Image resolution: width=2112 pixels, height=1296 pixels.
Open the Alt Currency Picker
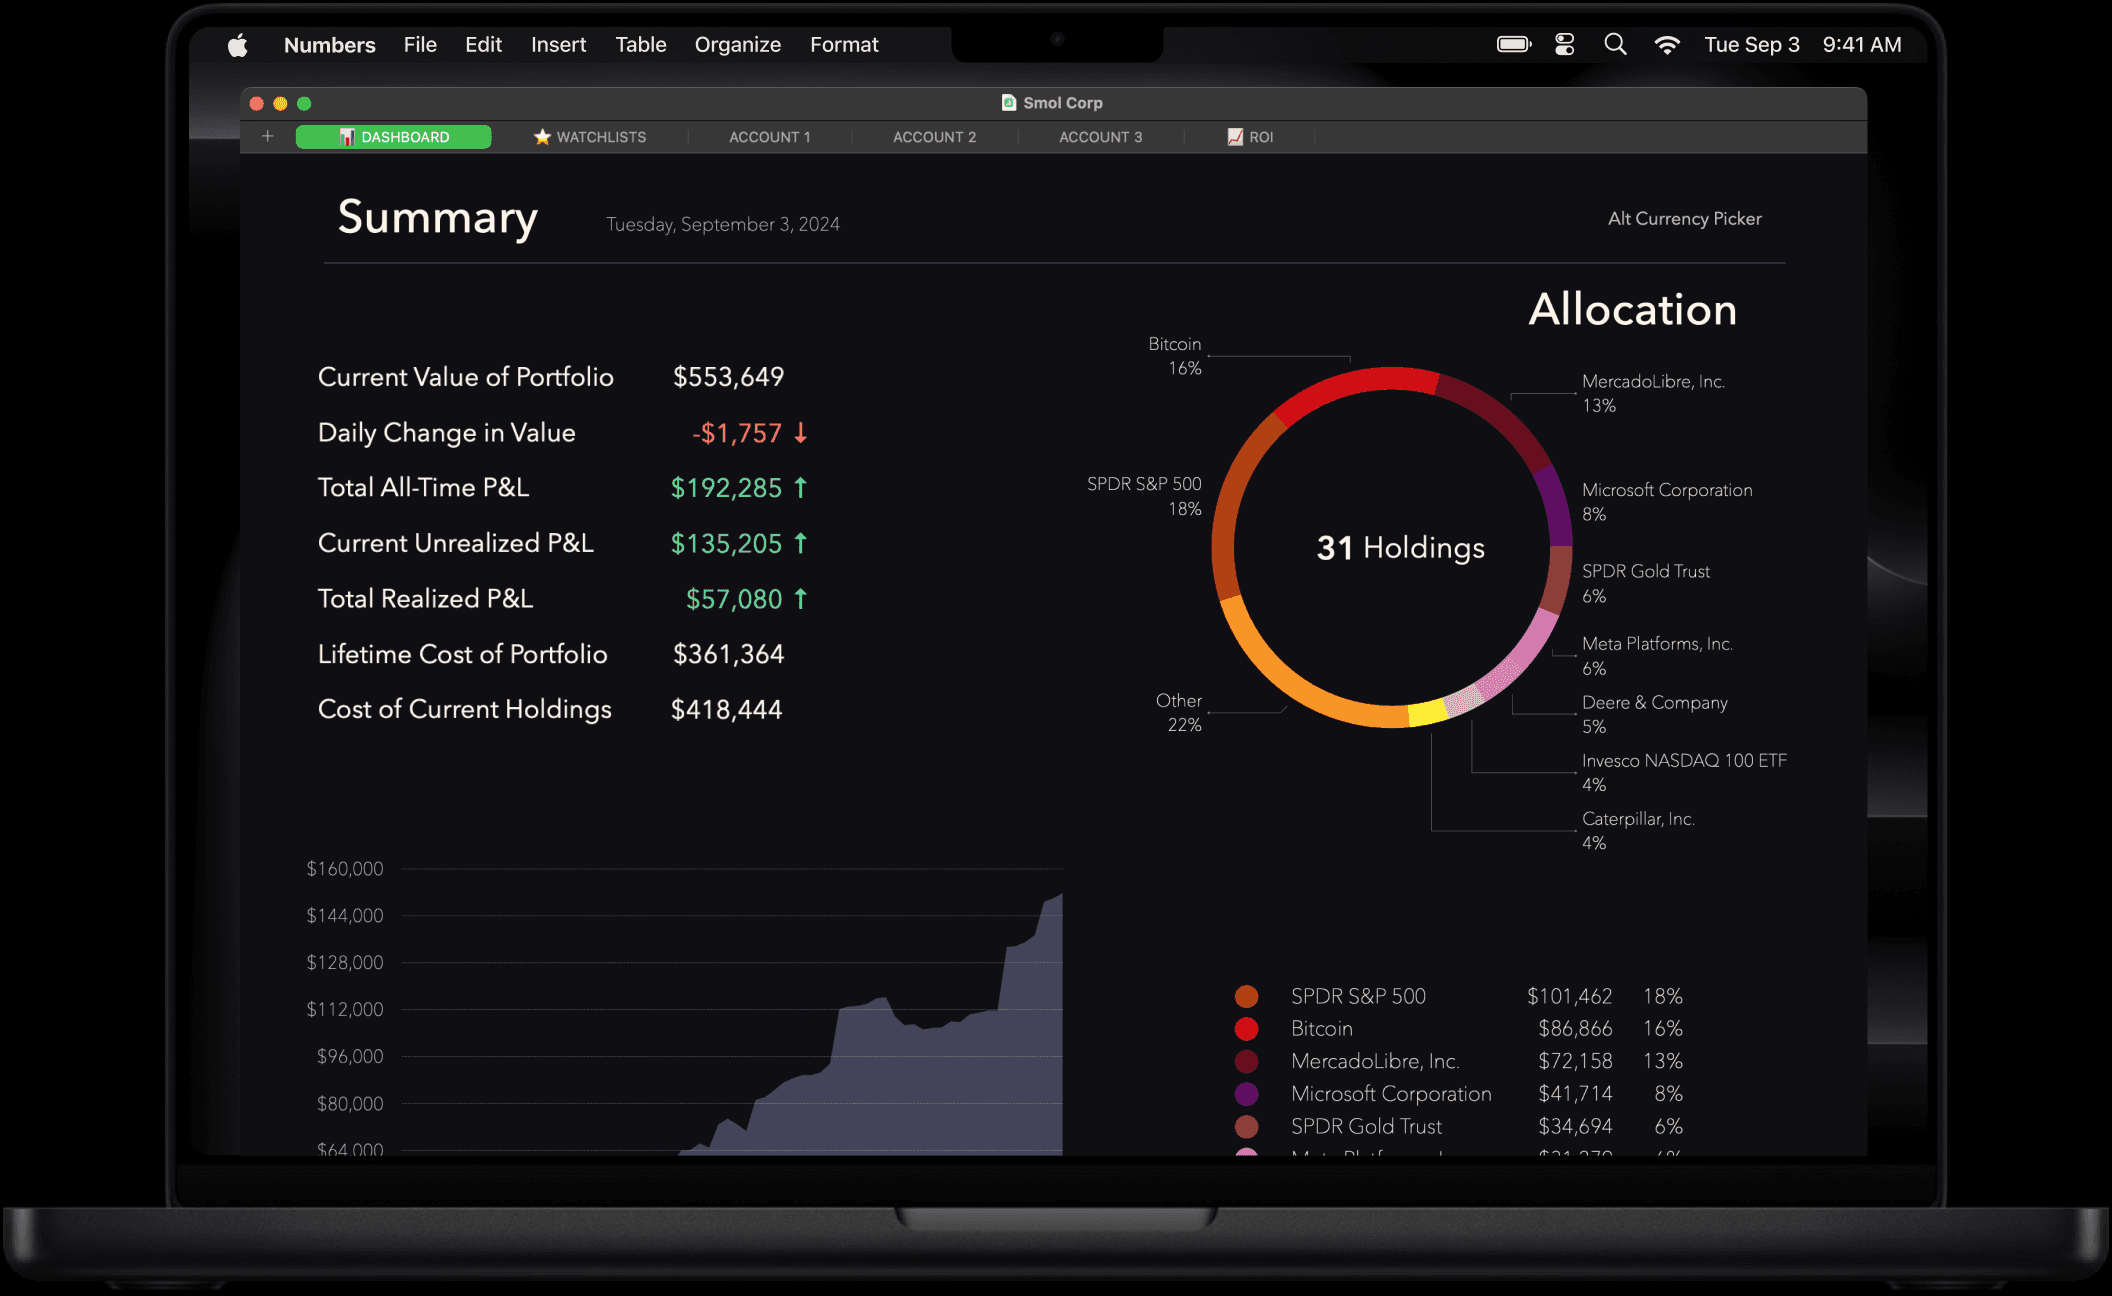point(1684,219)
